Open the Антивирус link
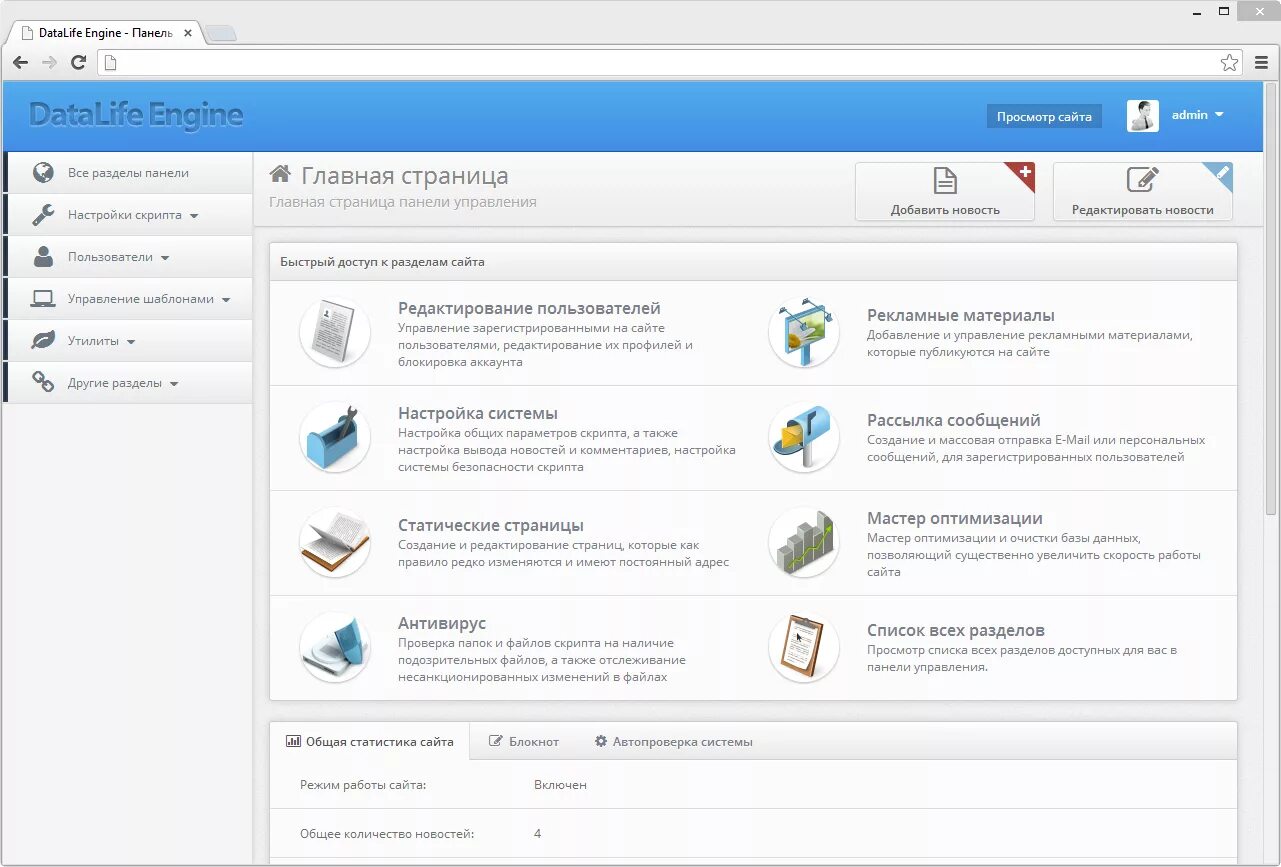This screenshot has height=867, width=1281. click(x=442, y=623)
